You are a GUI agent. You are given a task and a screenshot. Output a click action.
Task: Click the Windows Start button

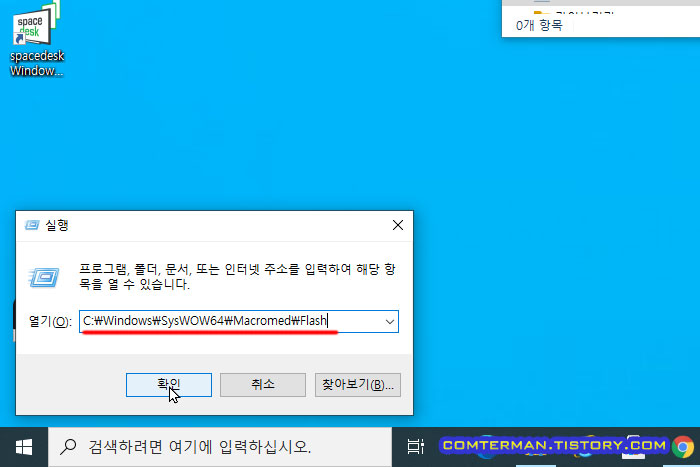point(24,447)
